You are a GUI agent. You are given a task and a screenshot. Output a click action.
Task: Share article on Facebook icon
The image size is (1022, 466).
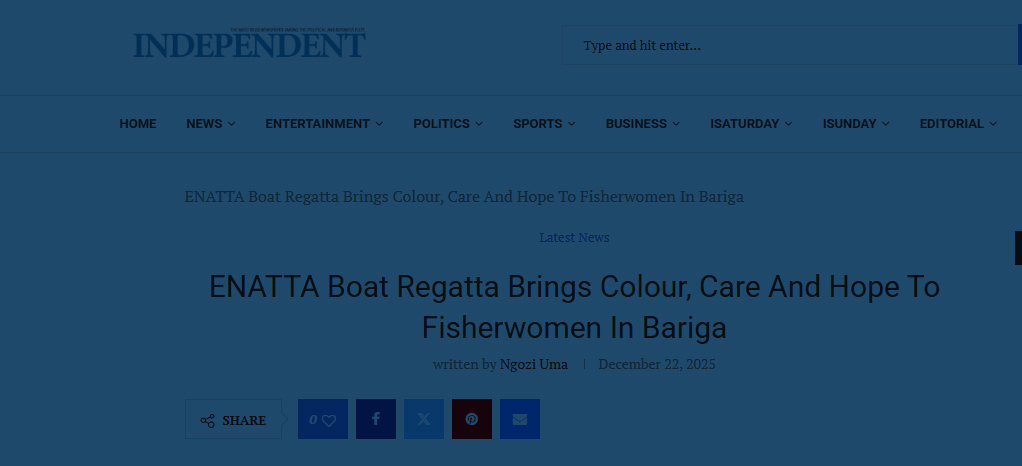coord(376,419)
